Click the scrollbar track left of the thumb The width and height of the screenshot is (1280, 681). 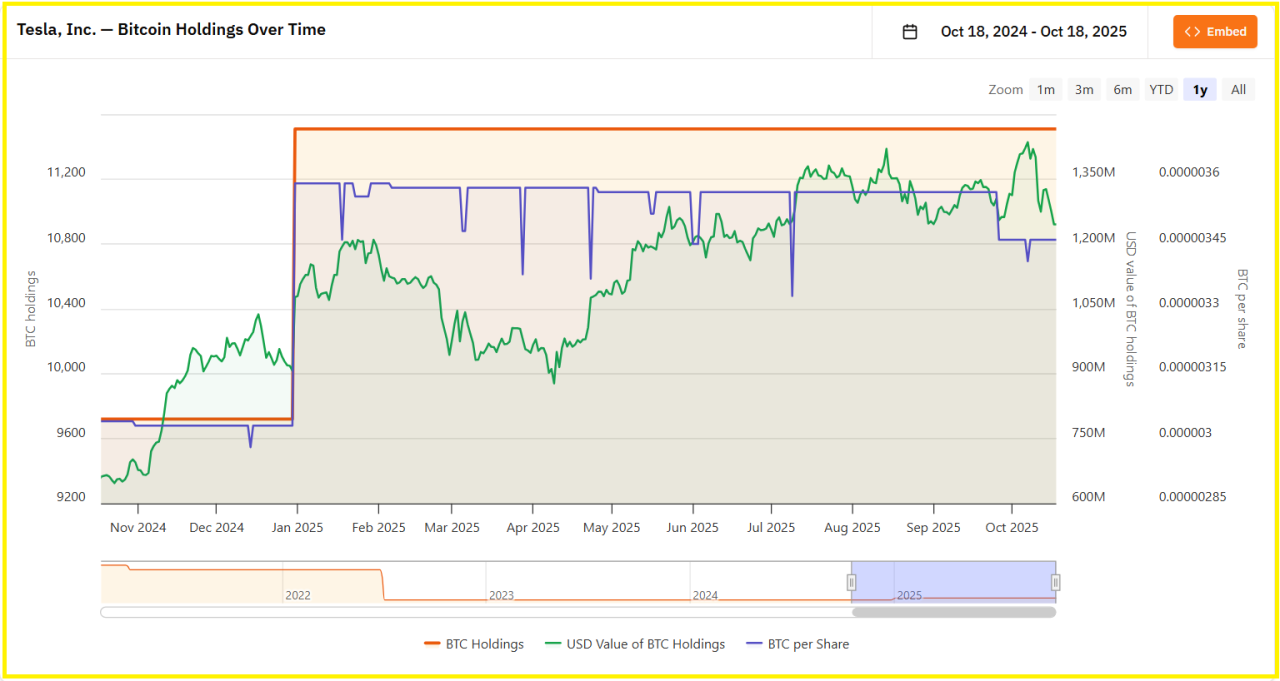pos(470,612)
